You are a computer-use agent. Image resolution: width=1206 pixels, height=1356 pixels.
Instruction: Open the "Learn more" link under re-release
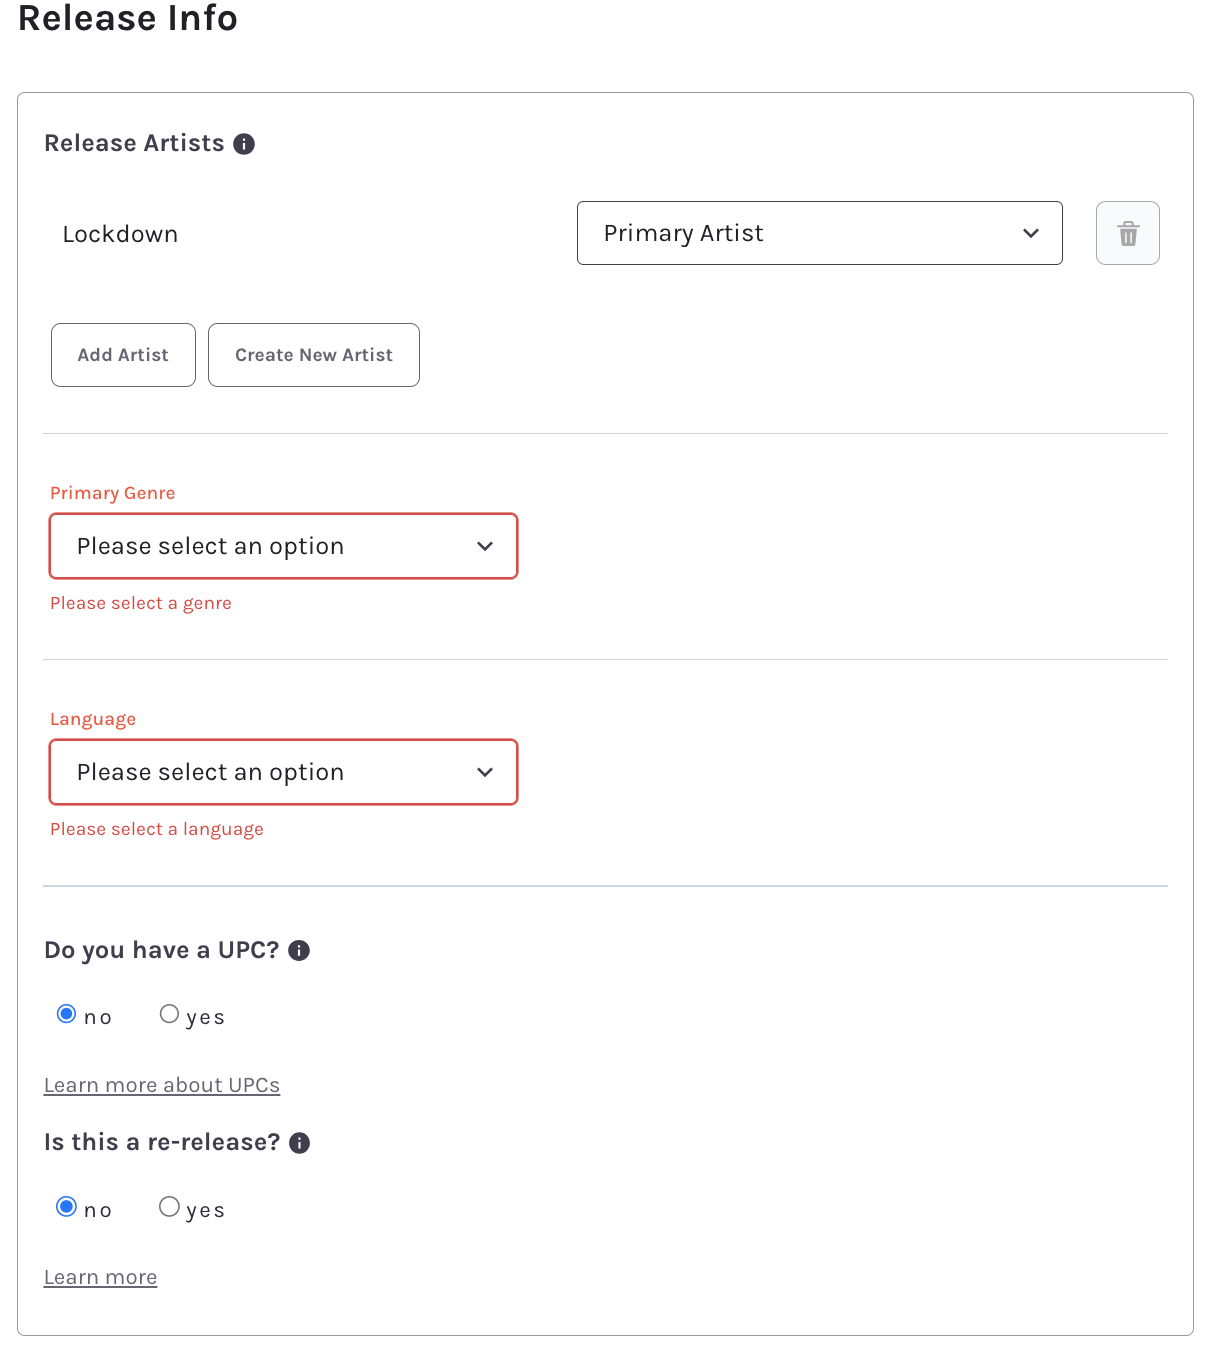pyautogui.click(x=100, y=1277)
